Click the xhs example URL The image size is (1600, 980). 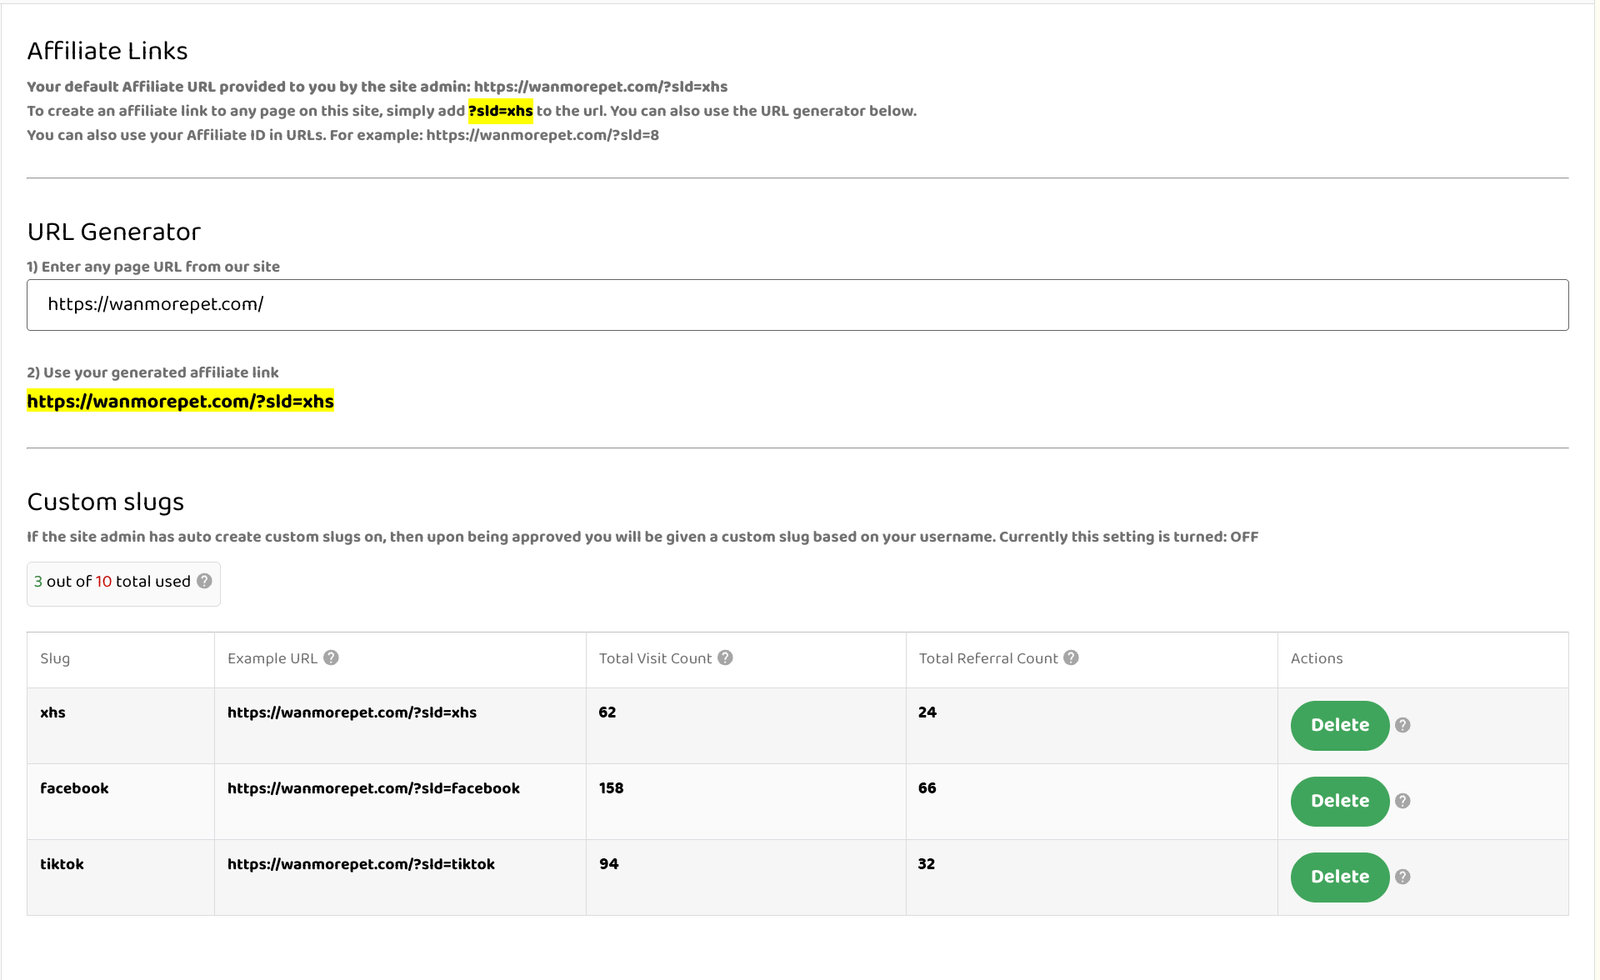pos(352,713)
